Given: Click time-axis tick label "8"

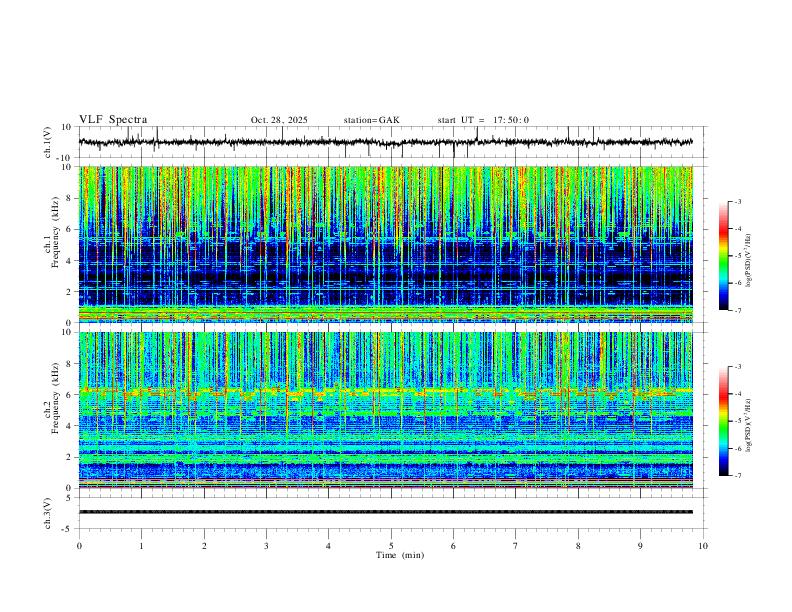Looking at the screenshot, I should [x=578, y=546].
